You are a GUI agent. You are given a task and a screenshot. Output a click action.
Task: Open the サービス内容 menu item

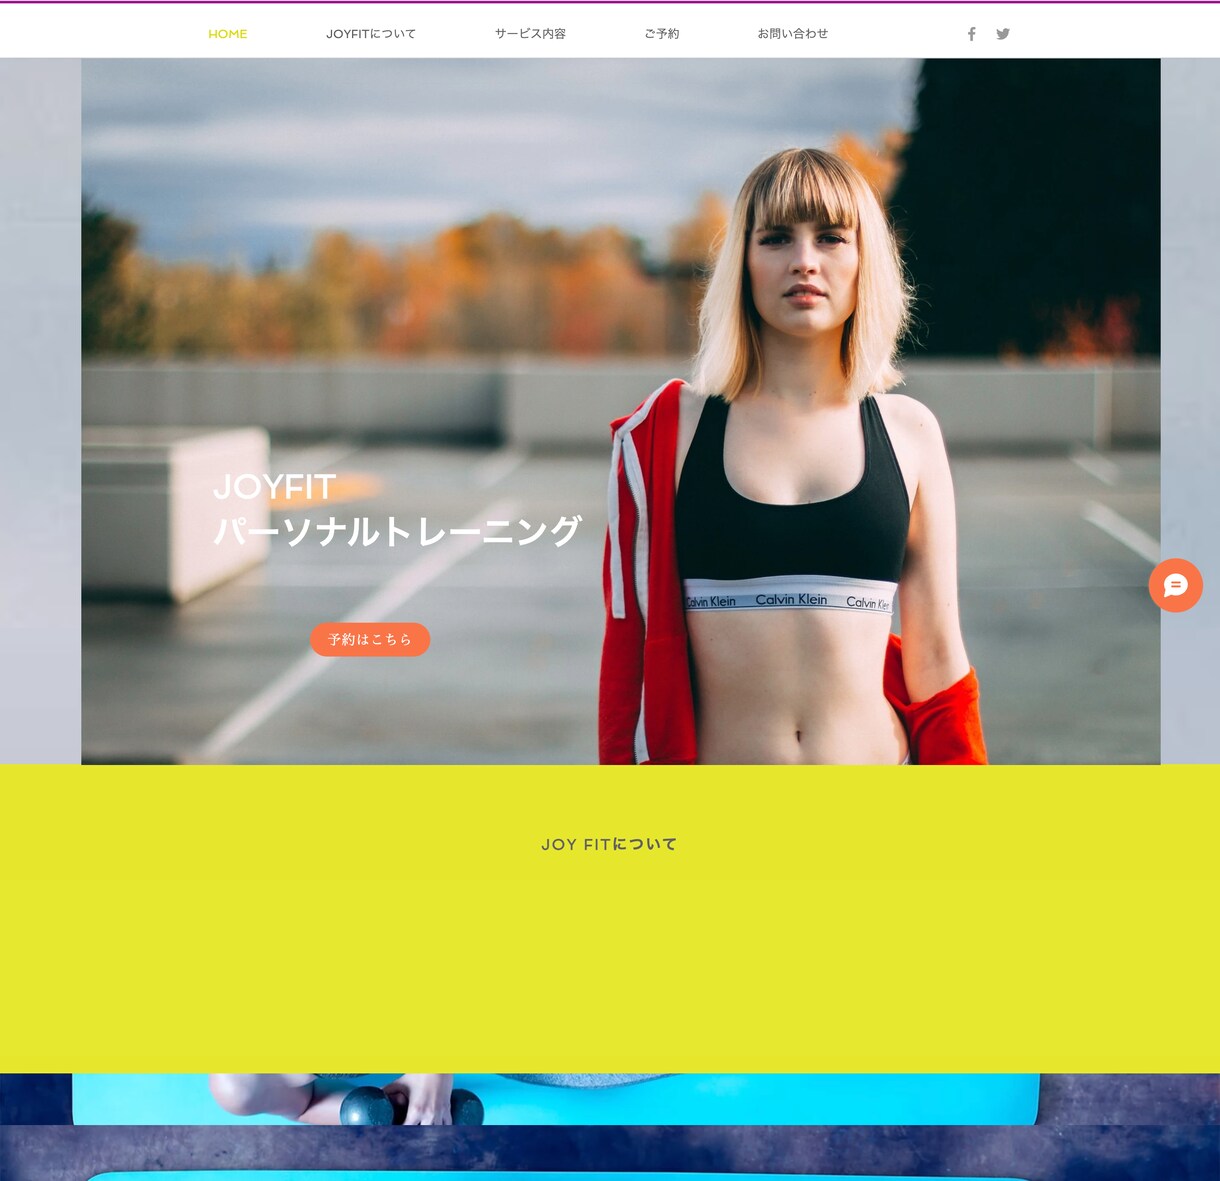pyautogui.click(x=530, y=34)
